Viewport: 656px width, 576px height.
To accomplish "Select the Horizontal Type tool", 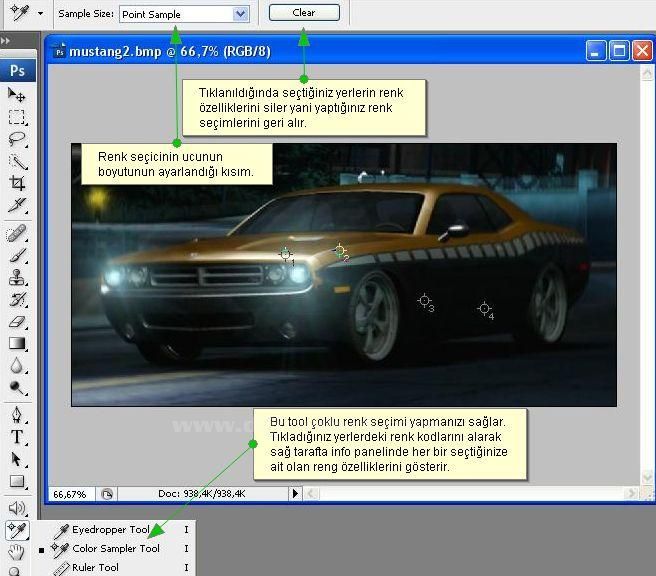I will pos(17,437).
